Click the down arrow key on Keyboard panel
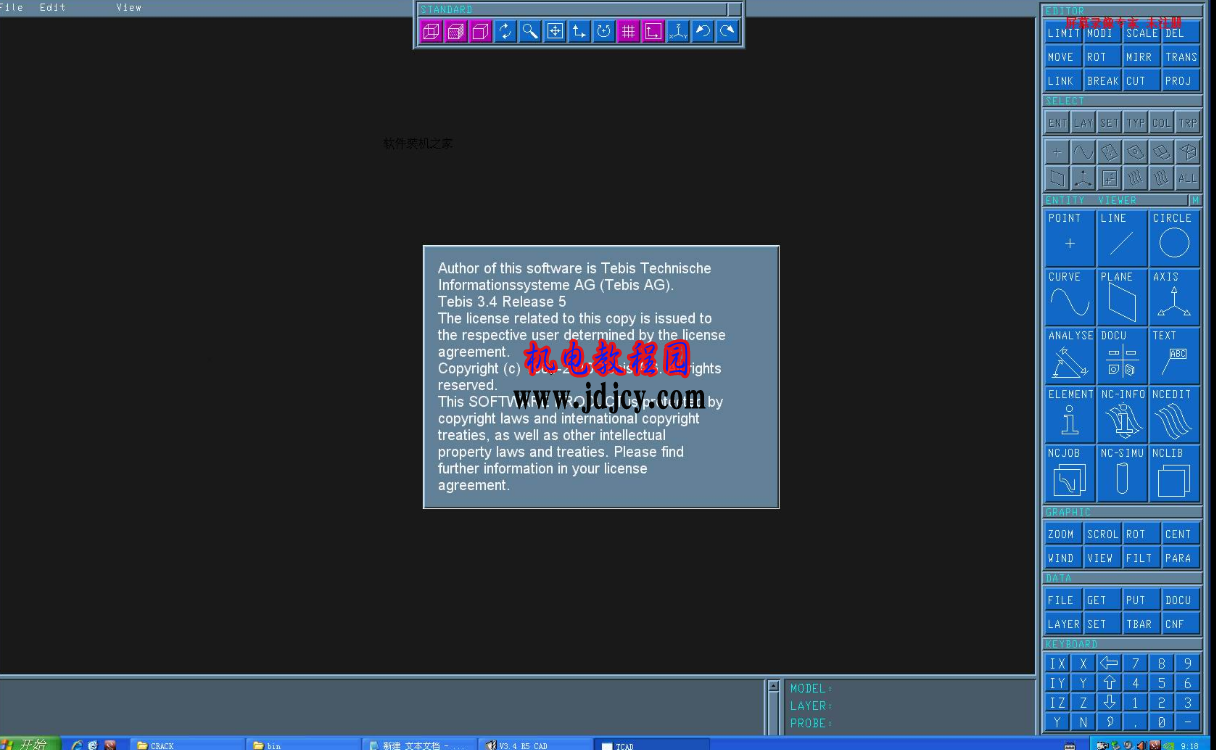This screenshot has height=750, width=1216. point(1109,703)
